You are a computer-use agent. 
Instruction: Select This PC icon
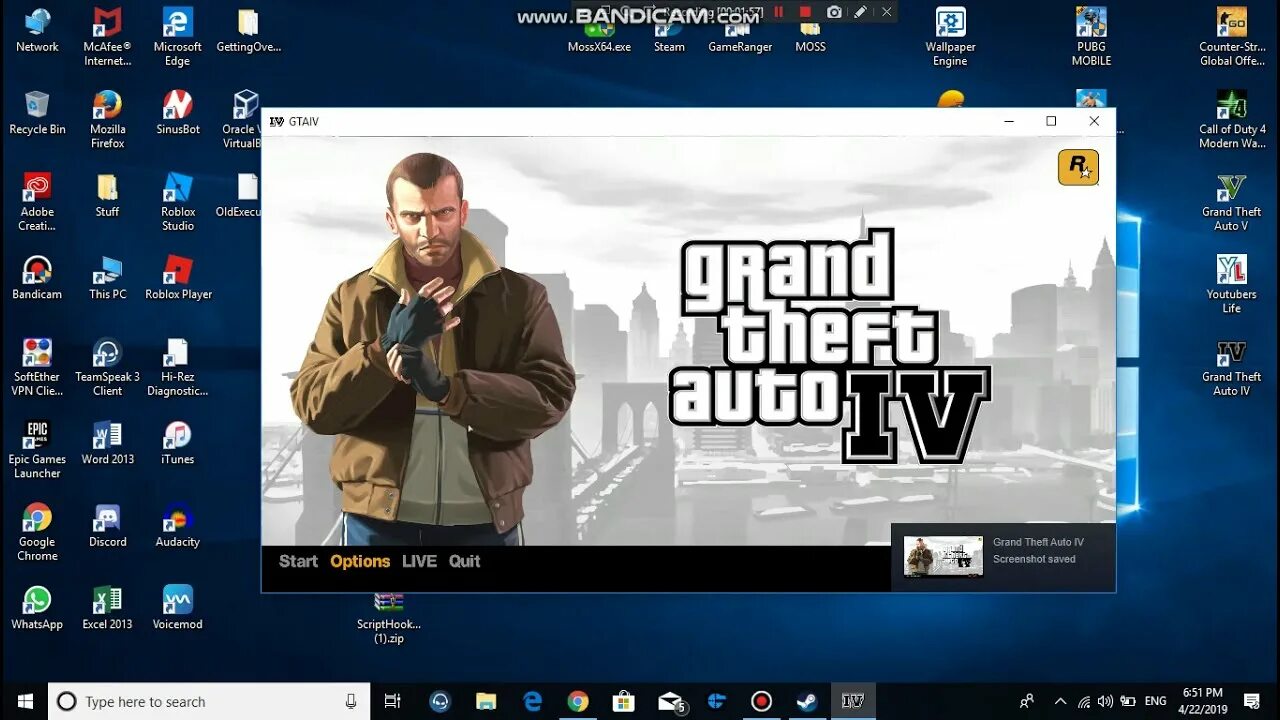coord(107,278)
